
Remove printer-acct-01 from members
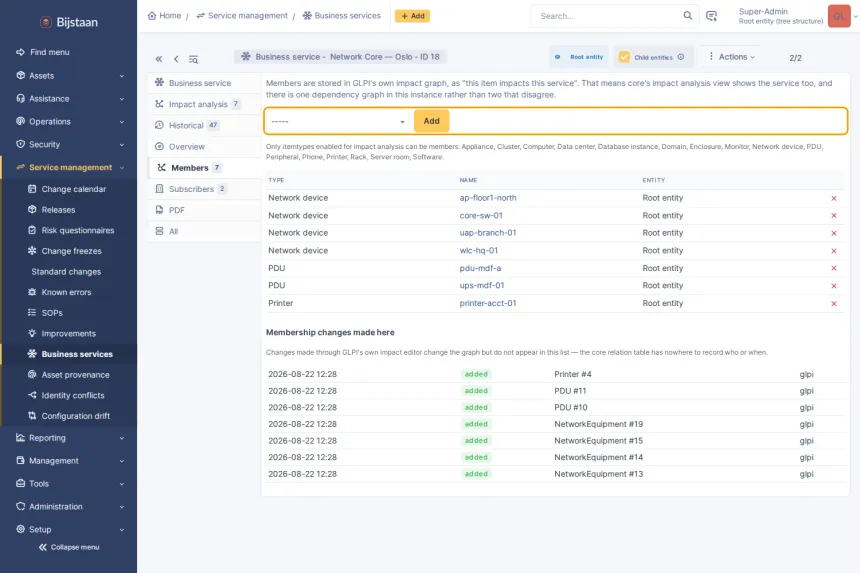pyautogui.click(x=834, y=304)
